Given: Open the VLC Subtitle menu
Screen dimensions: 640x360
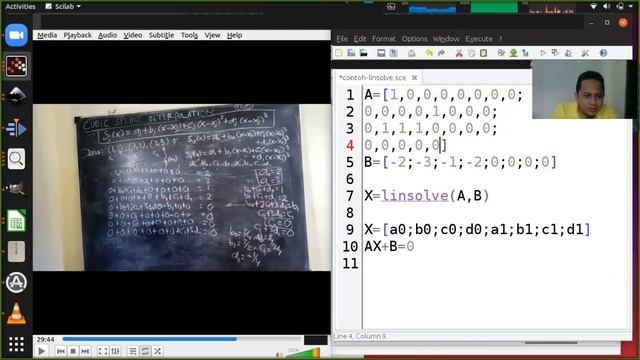Looking at the screenshot, I should click(161, 35).
